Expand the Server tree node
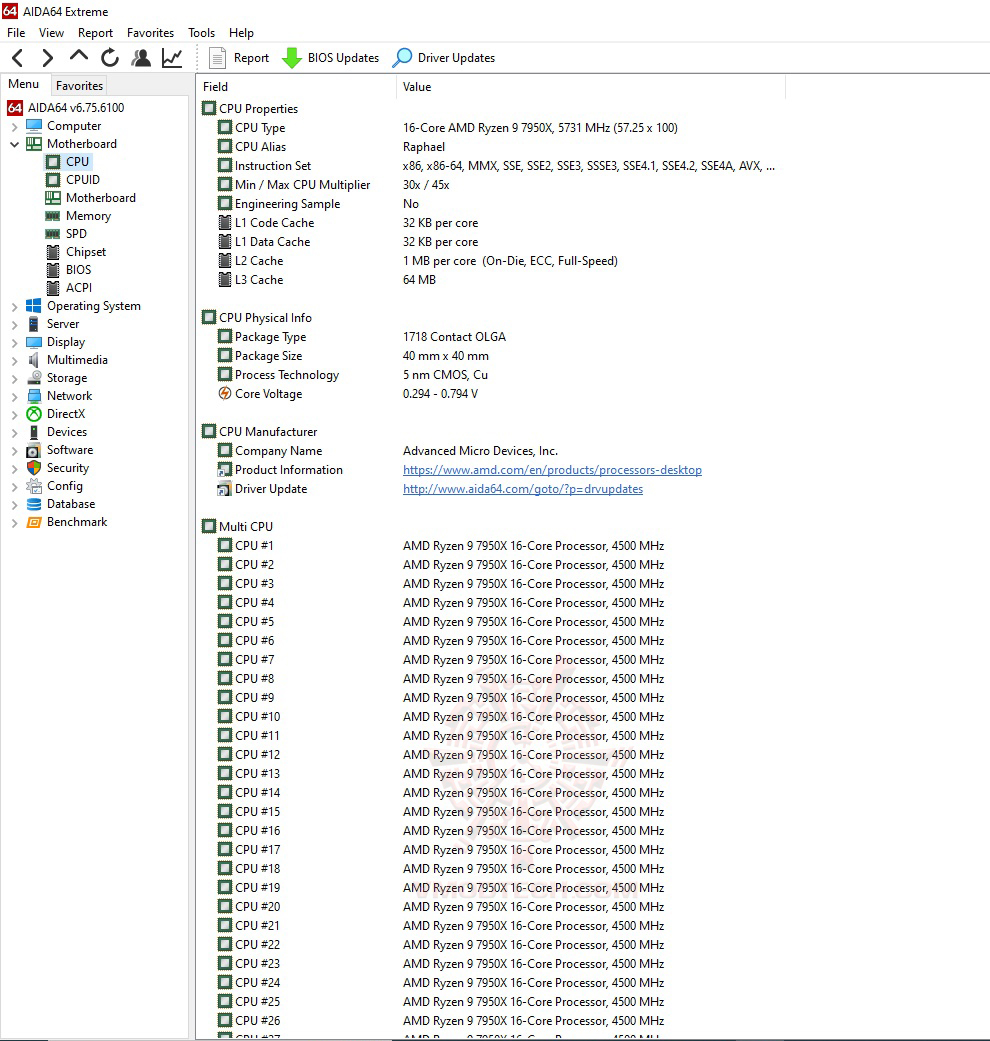The width and height of the screenshot is (990, 1041). (x=15, y=324)
